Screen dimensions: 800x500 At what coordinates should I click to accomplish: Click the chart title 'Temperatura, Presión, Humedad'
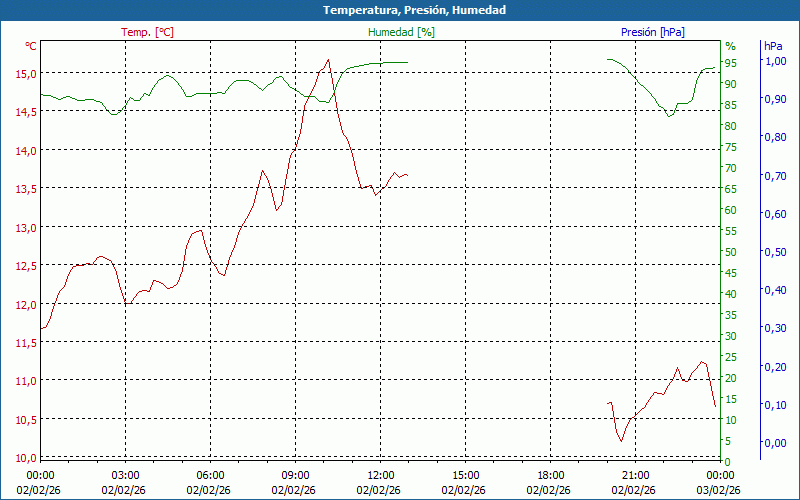414,10
